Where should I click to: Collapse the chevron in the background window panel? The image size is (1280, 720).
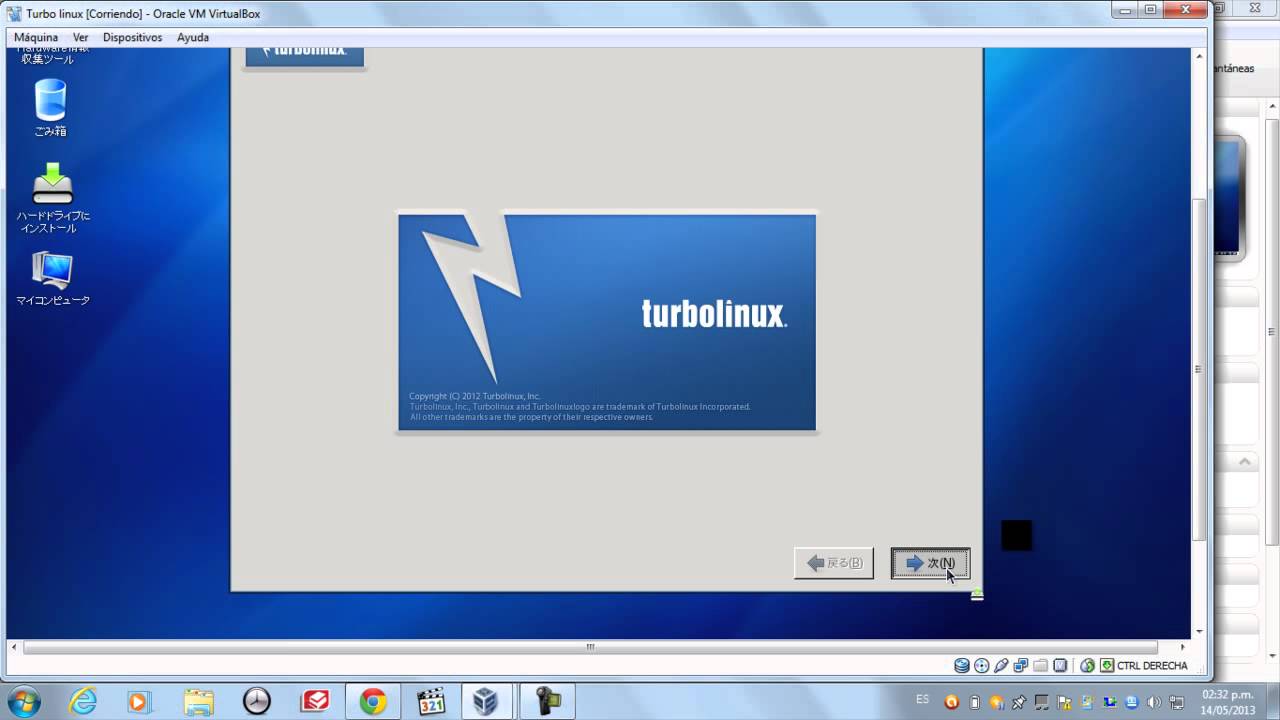click(1245, 462)
